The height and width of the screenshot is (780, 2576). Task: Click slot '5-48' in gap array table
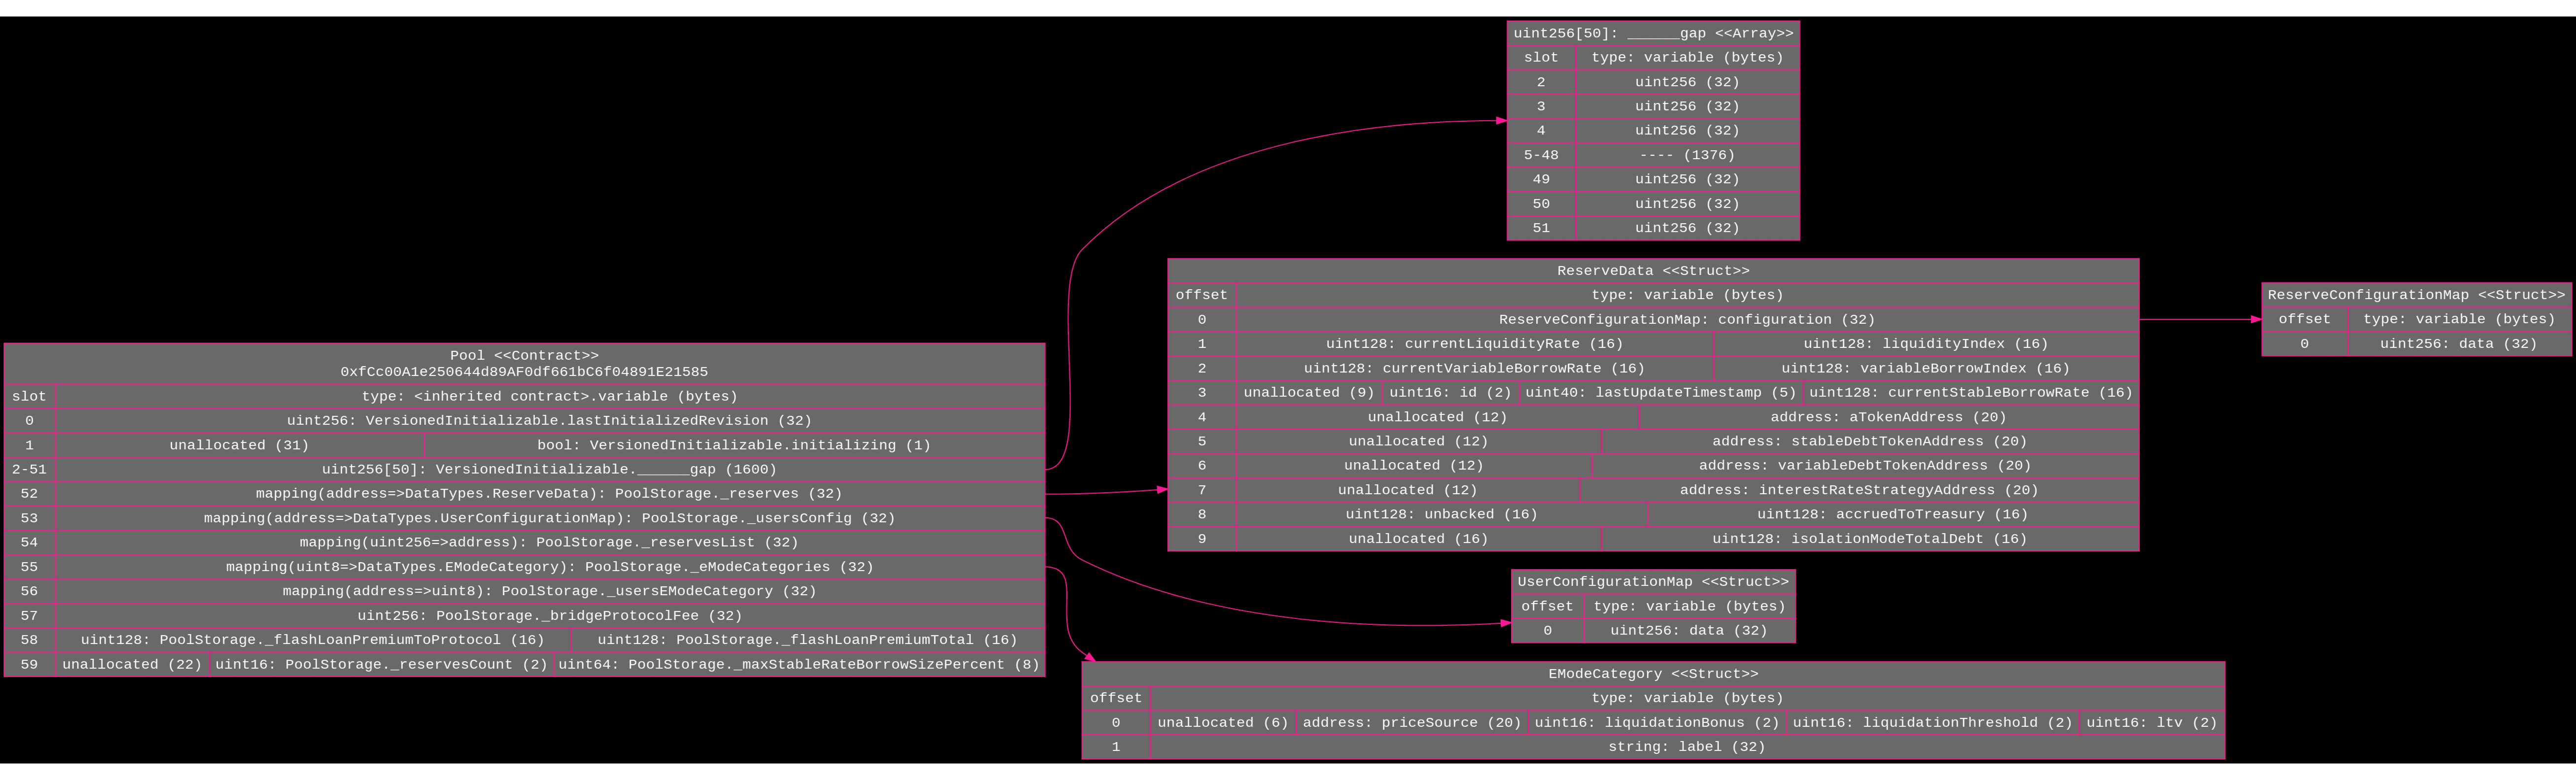point(1541,155)
